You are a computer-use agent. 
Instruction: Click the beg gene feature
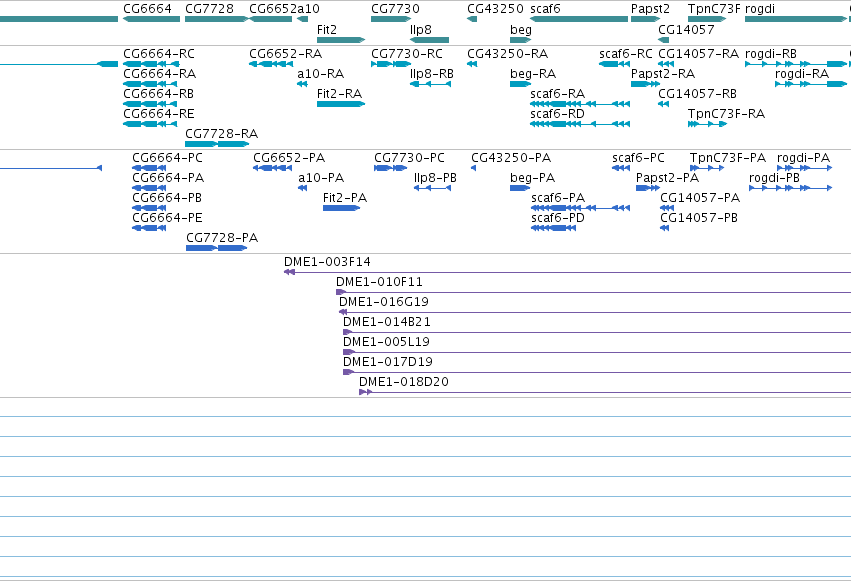pos(520,40)
